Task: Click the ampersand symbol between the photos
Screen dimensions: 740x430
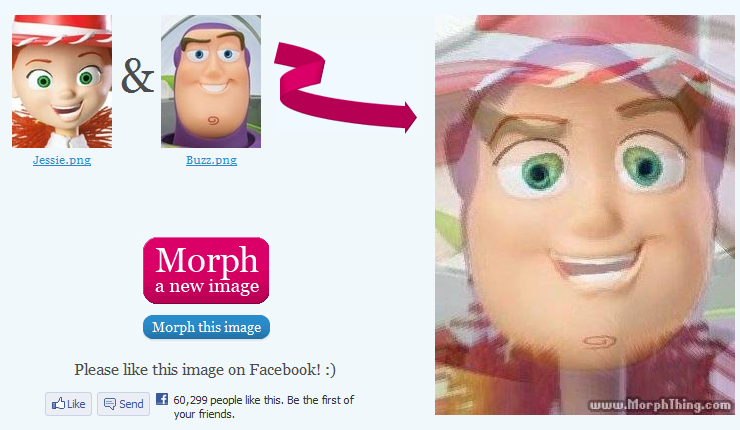Action: click(x=137, y=76)
